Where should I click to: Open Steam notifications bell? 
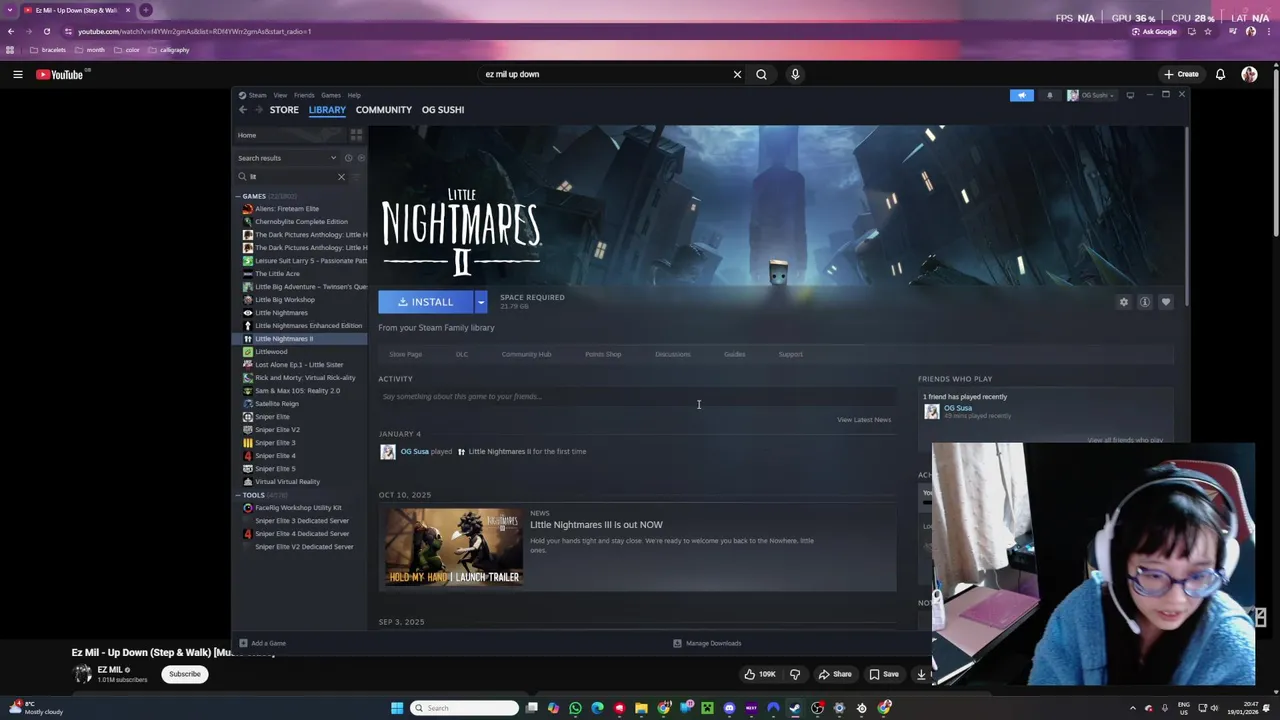(1049, 95)
